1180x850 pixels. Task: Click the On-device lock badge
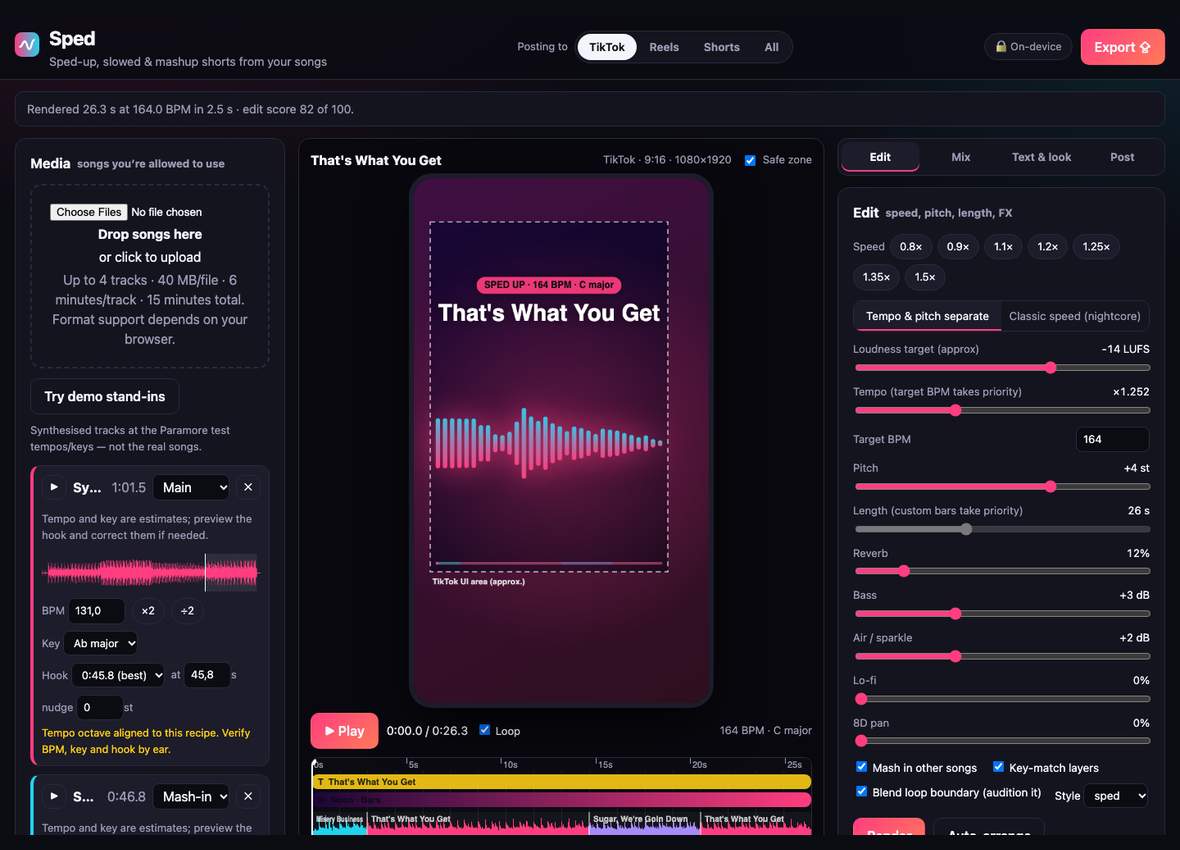[x=1028, y=47]
